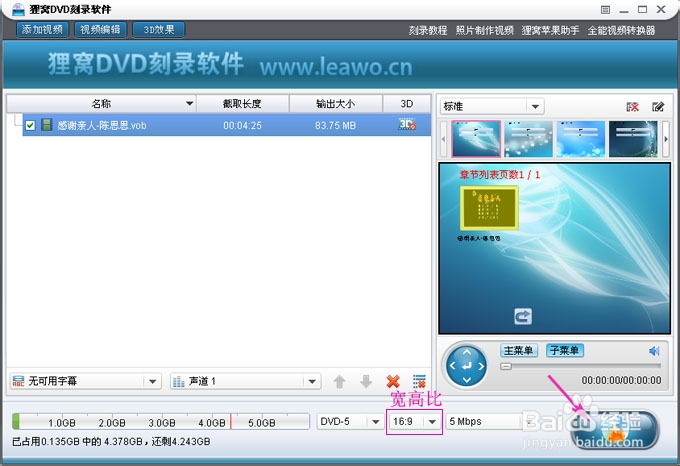680x466 pixels.
Task: Open the 狸窝苹果助手 link
Action: (x=550, y=30)
